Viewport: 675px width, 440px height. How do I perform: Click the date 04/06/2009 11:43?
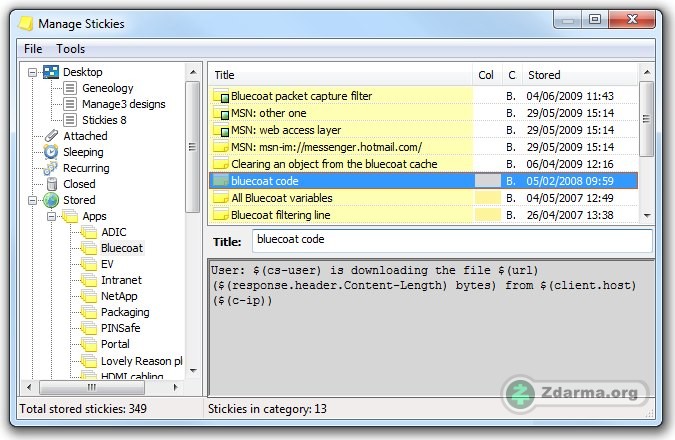pyautogui.click(x=570, y=96)
